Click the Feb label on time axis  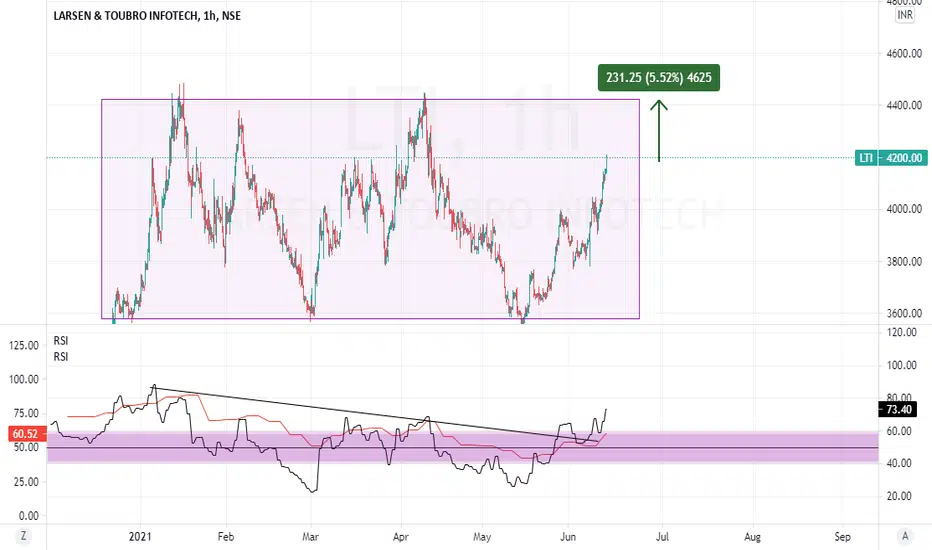point(226,536)
